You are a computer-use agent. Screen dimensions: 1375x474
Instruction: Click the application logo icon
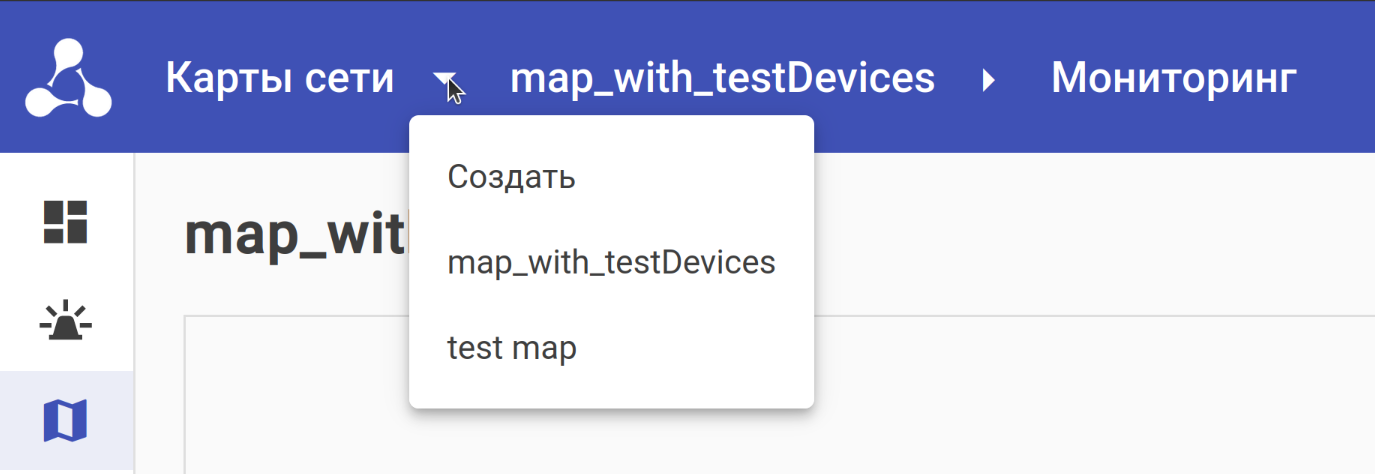[x=67, y=78]
